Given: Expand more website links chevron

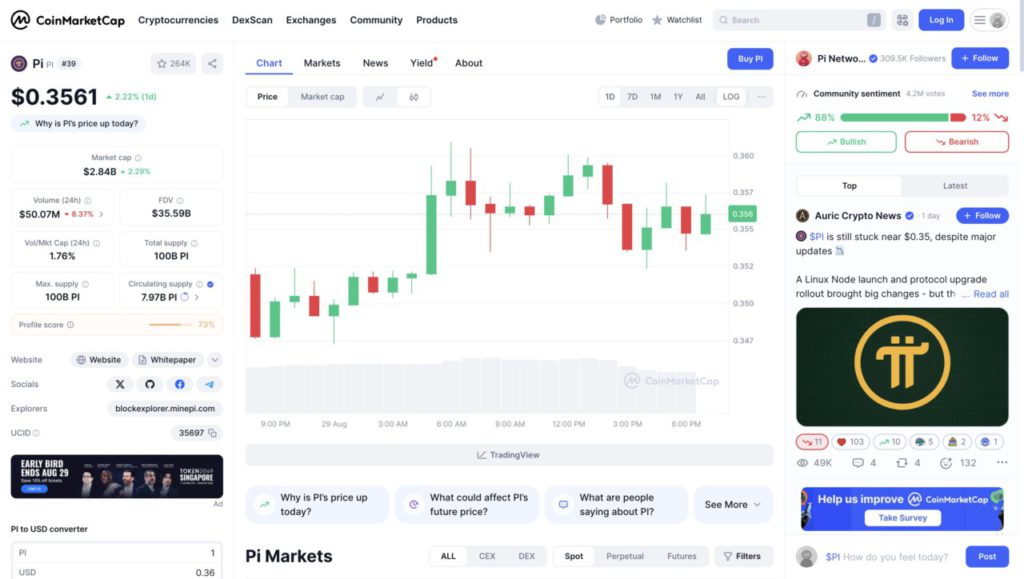Looking at the screenshot, I should coord(215,360).
